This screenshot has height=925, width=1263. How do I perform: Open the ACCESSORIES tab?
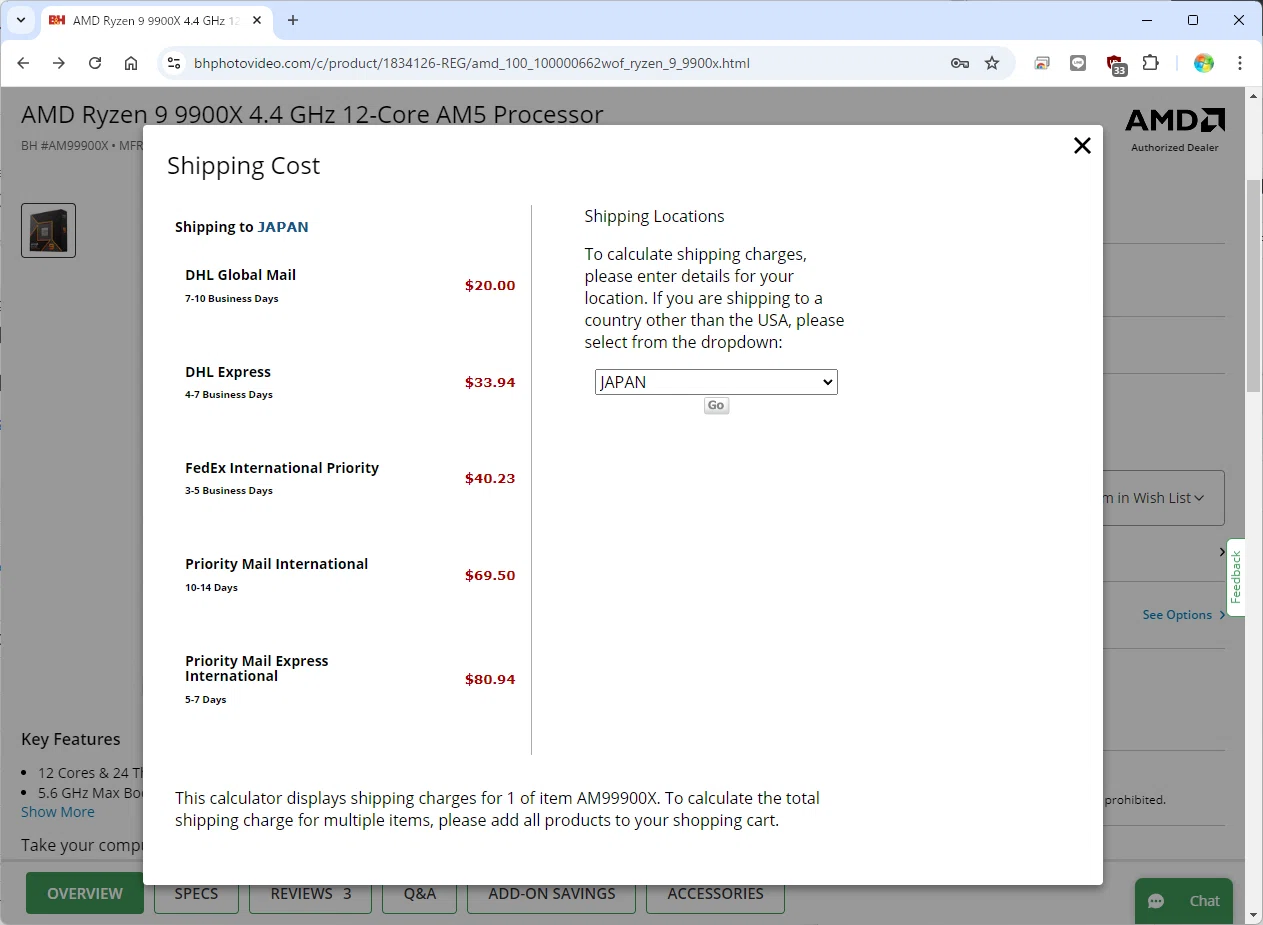pyautogui.click(x=715, y=893)
